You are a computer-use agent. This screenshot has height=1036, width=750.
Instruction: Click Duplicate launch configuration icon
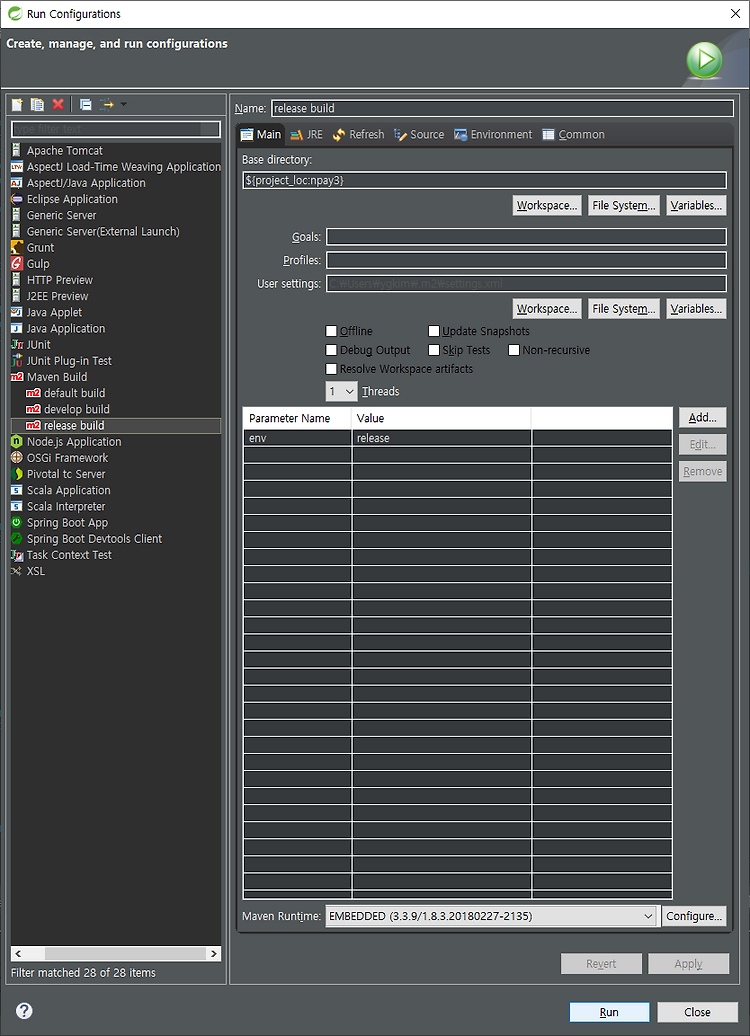click(38, 104)
